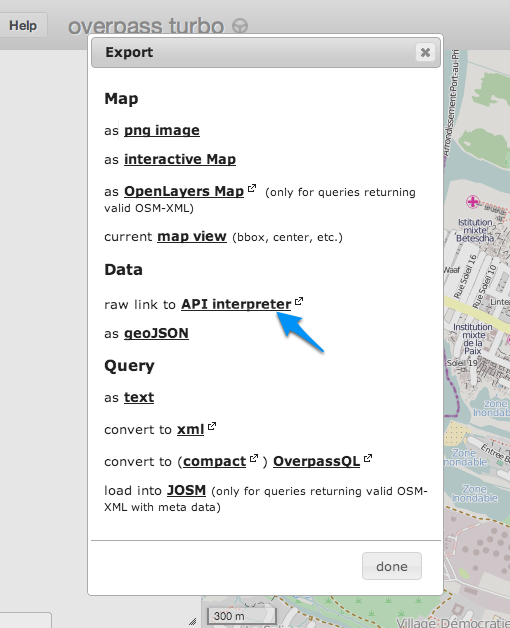Open the OpenLayers Map link
Viewport: 510px width, 628px height.
pos(184,191)
